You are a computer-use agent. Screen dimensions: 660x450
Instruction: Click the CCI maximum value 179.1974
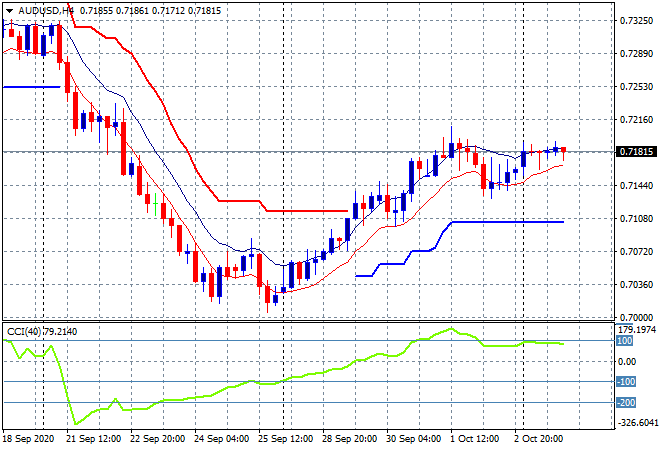pos(636,330)
